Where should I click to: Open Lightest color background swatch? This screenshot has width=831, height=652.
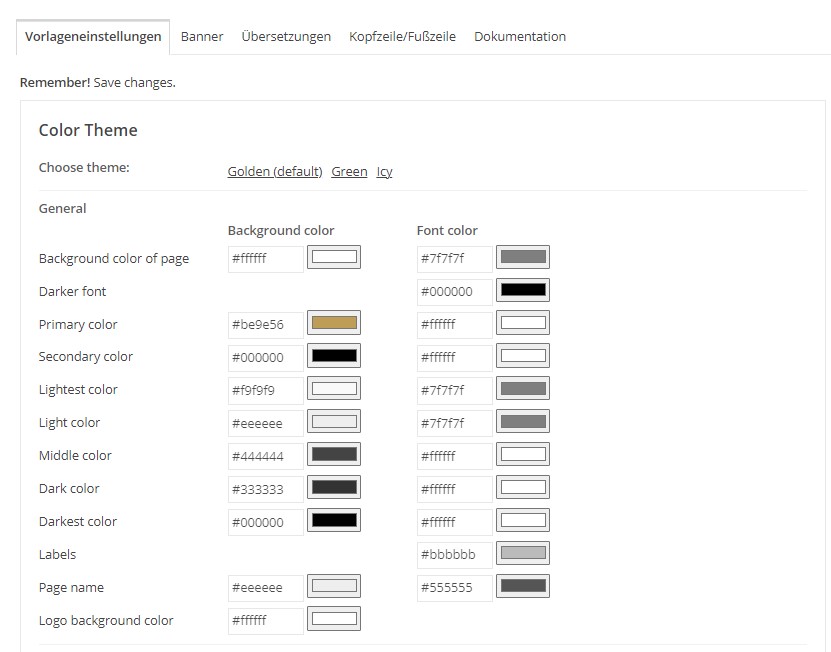334,389
